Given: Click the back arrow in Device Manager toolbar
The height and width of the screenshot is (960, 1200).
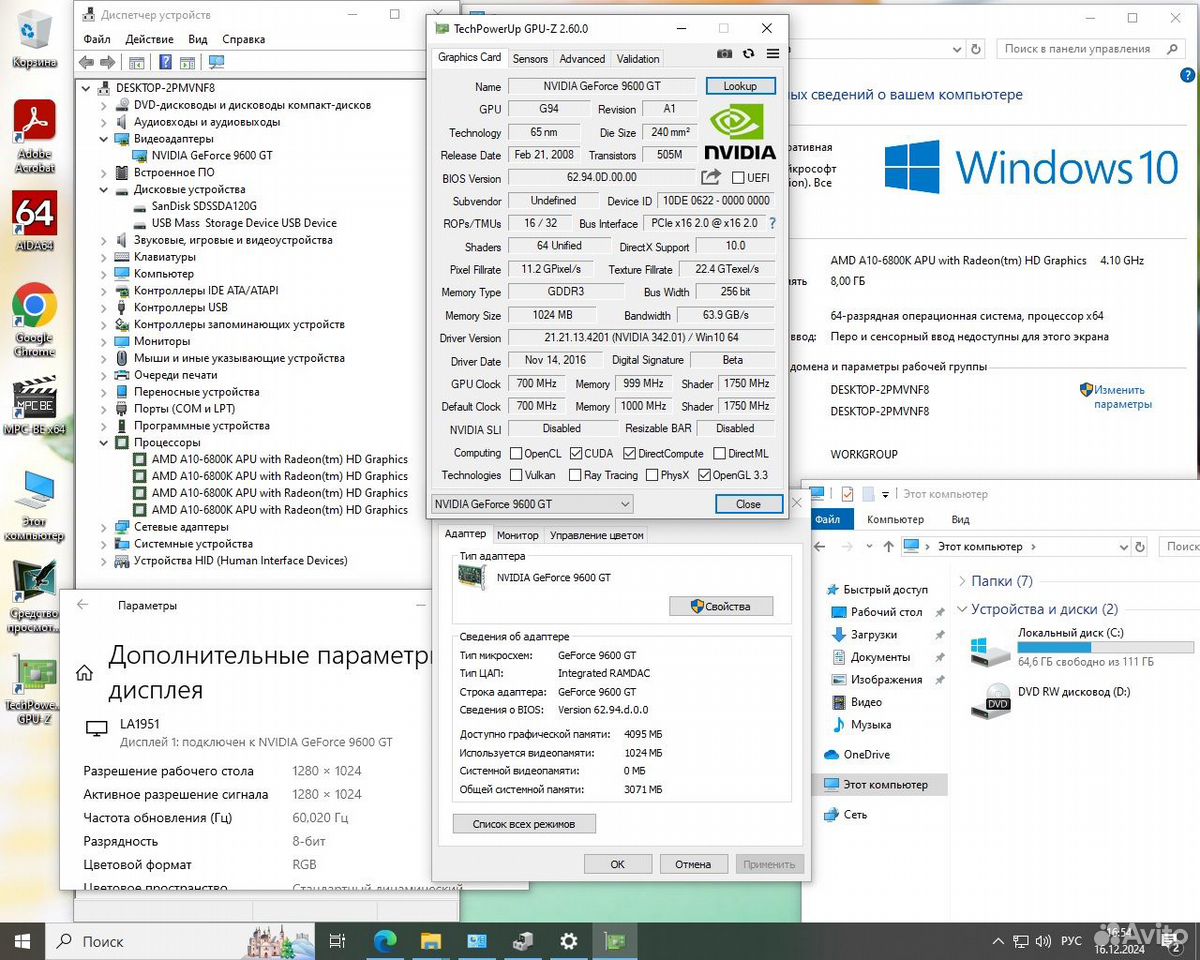Looking at the screenshot, I should [x=87, y=62].
